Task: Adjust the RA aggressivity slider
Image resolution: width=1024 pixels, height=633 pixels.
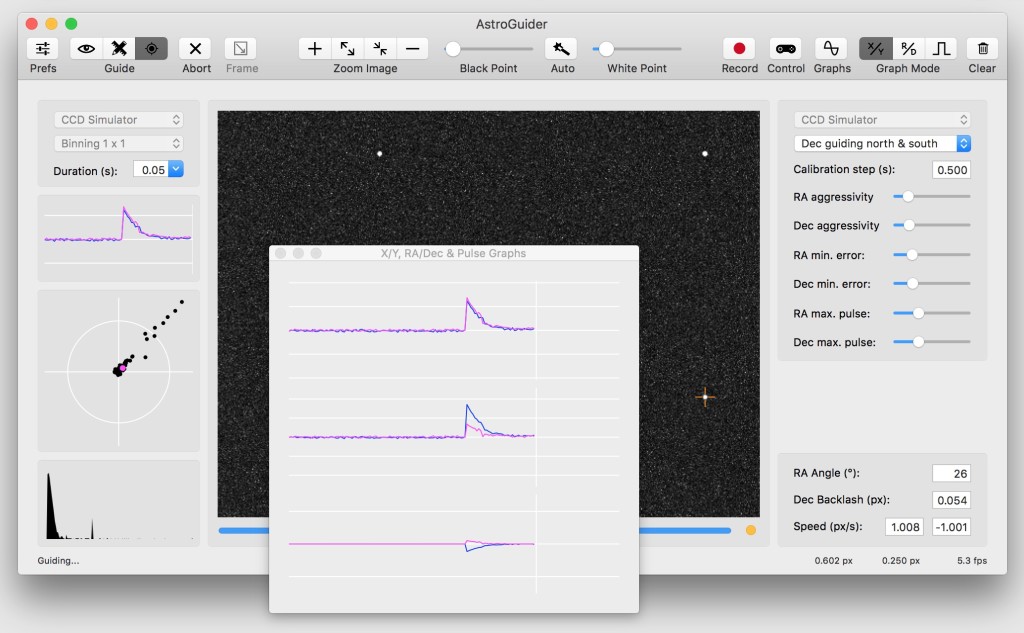Action: tap(931, 196)
